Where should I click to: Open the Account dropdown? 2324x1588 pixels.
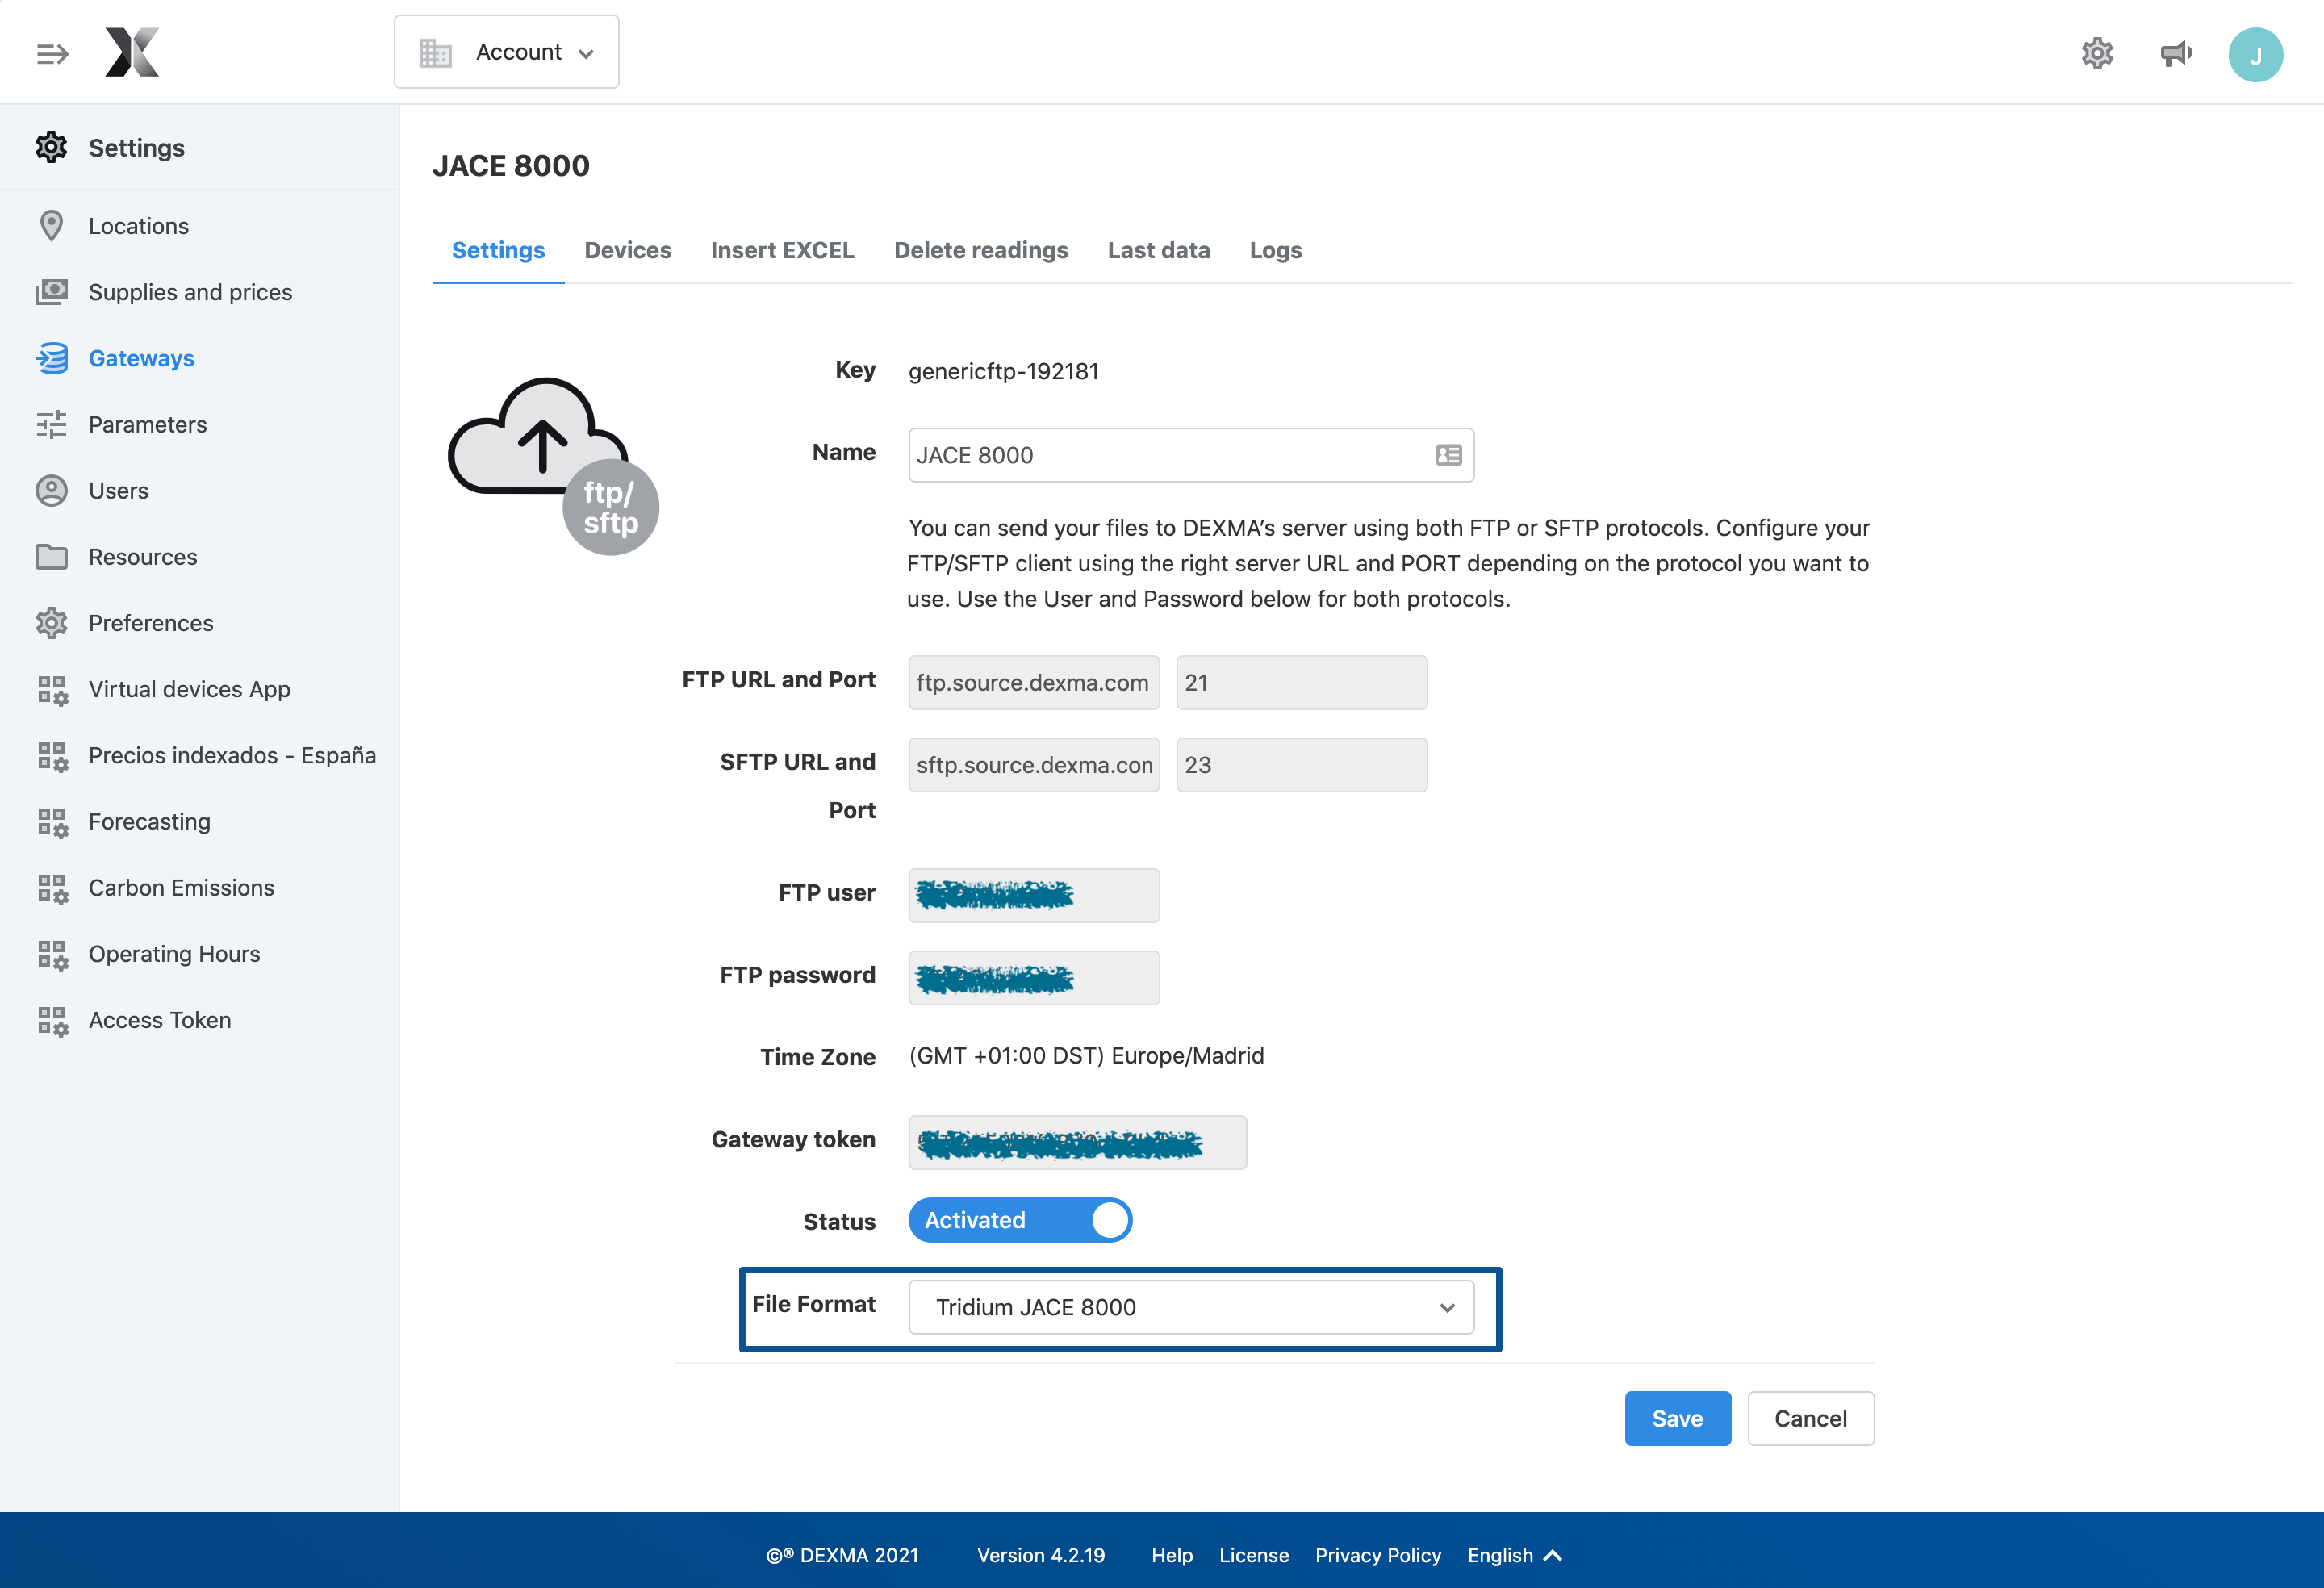pyautogui.click(x=506, y=52)
